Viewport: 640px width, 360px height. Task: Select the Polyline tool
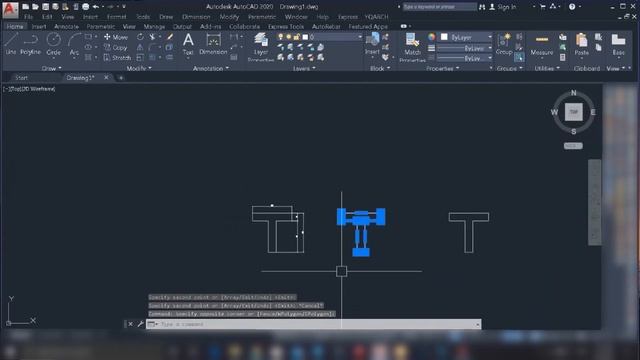pyautogui.click(x=30, y=44)
